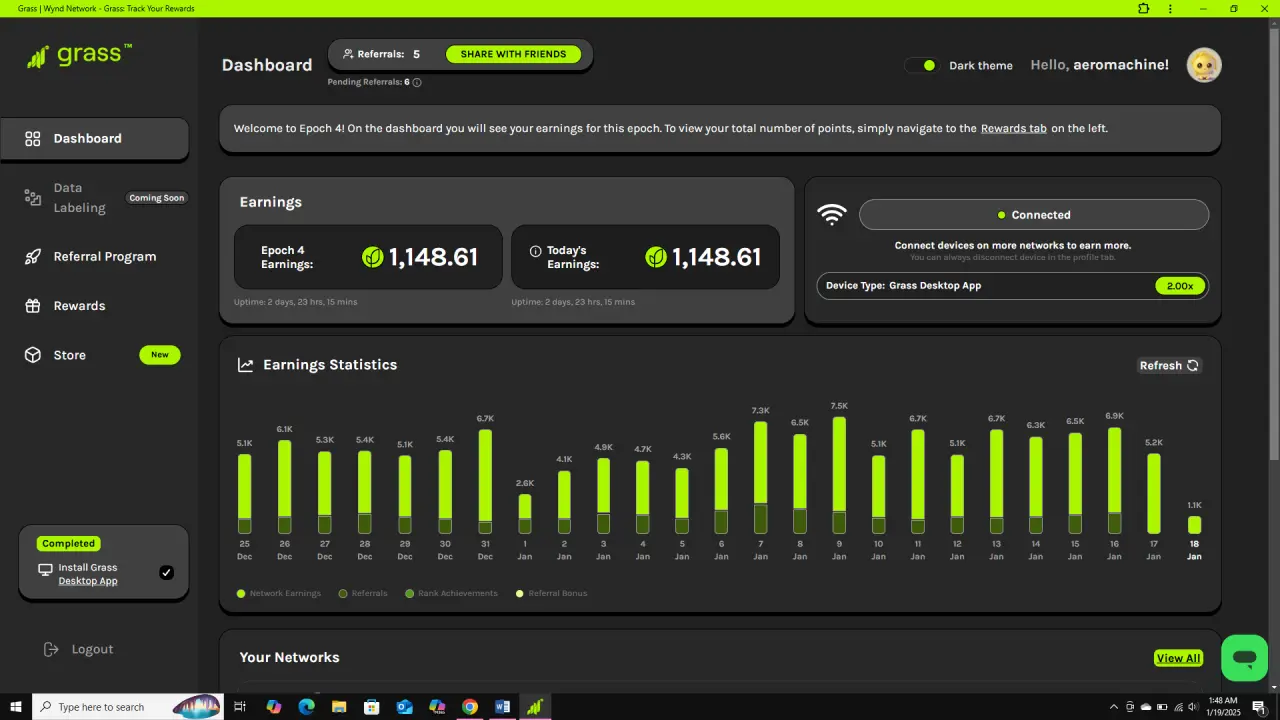
Task: Click the Dashboard grid icon
Action: (33, 139)
